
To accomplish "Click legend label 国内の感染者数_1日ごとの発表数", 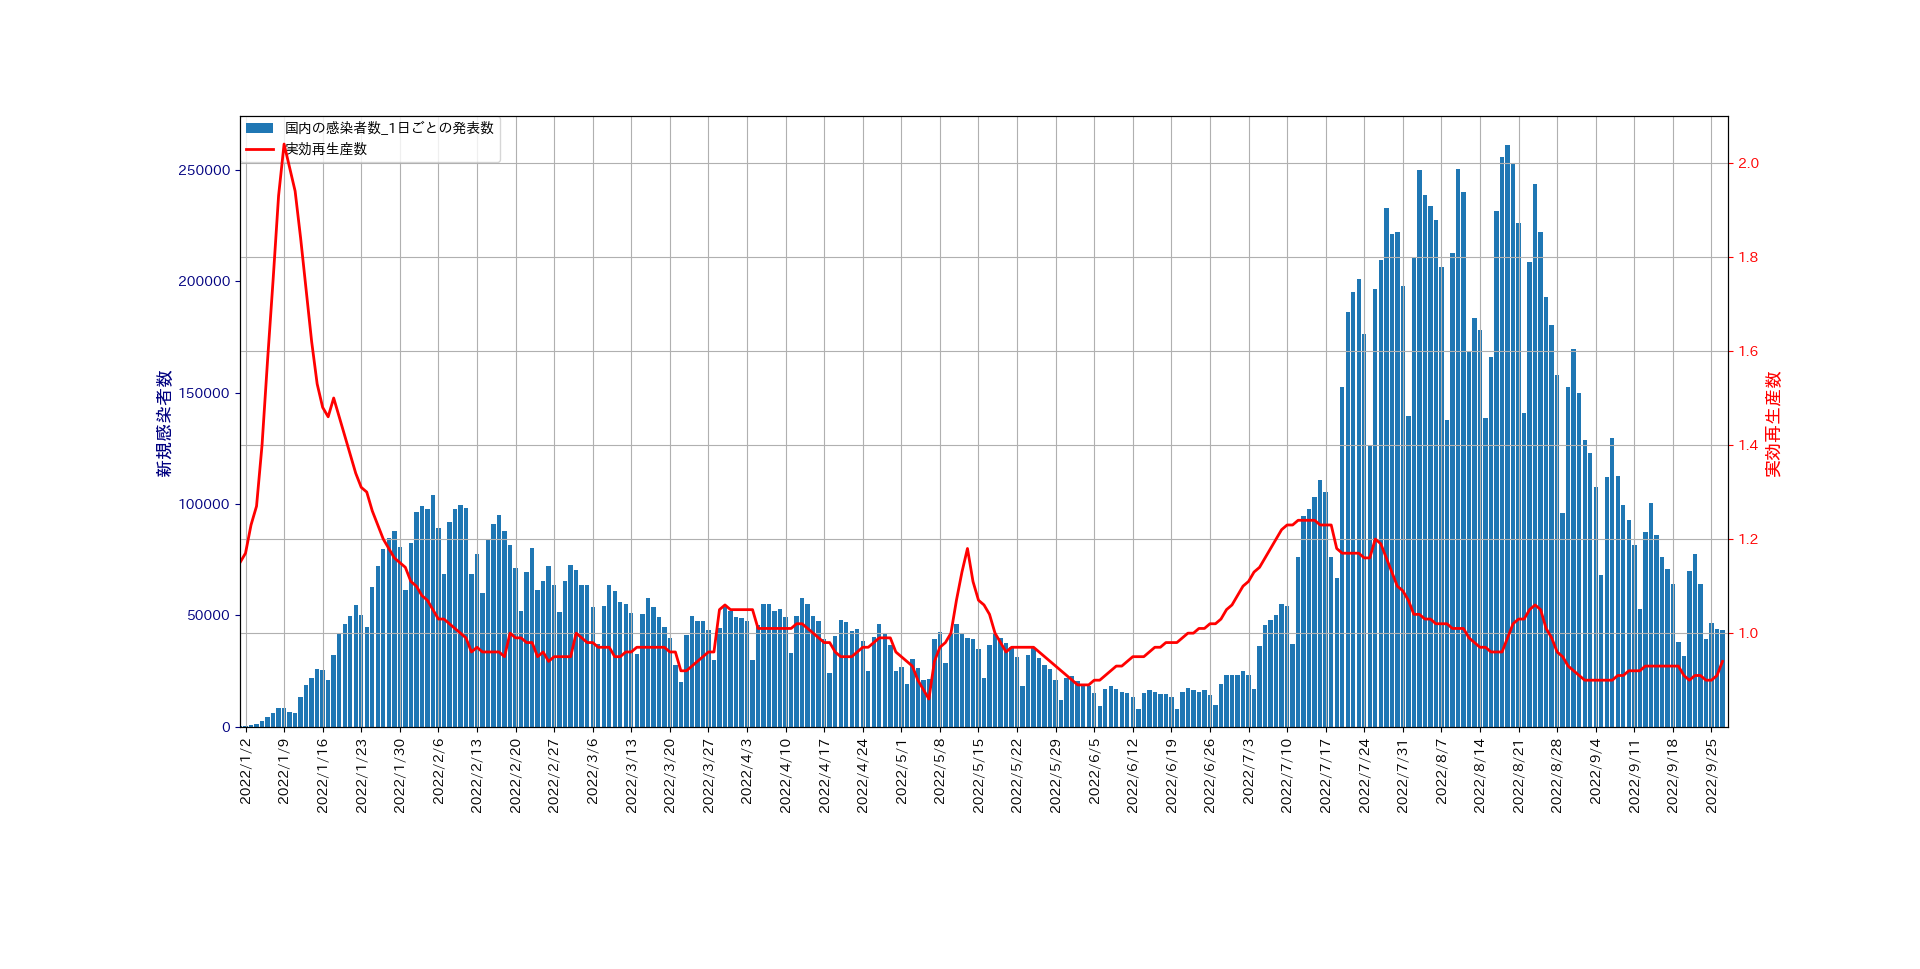I will [x=389, y=128].
